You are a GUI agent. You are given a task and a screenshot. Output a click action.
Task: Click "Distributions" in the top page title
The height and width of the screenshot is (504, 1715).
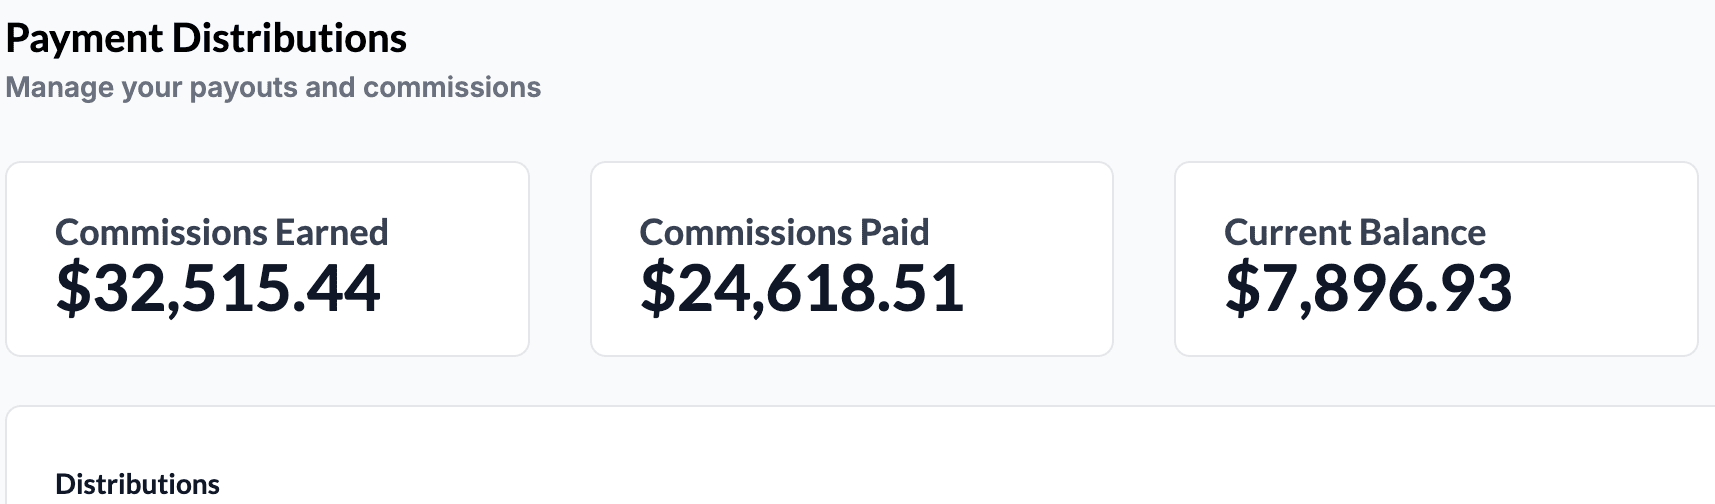290,39
